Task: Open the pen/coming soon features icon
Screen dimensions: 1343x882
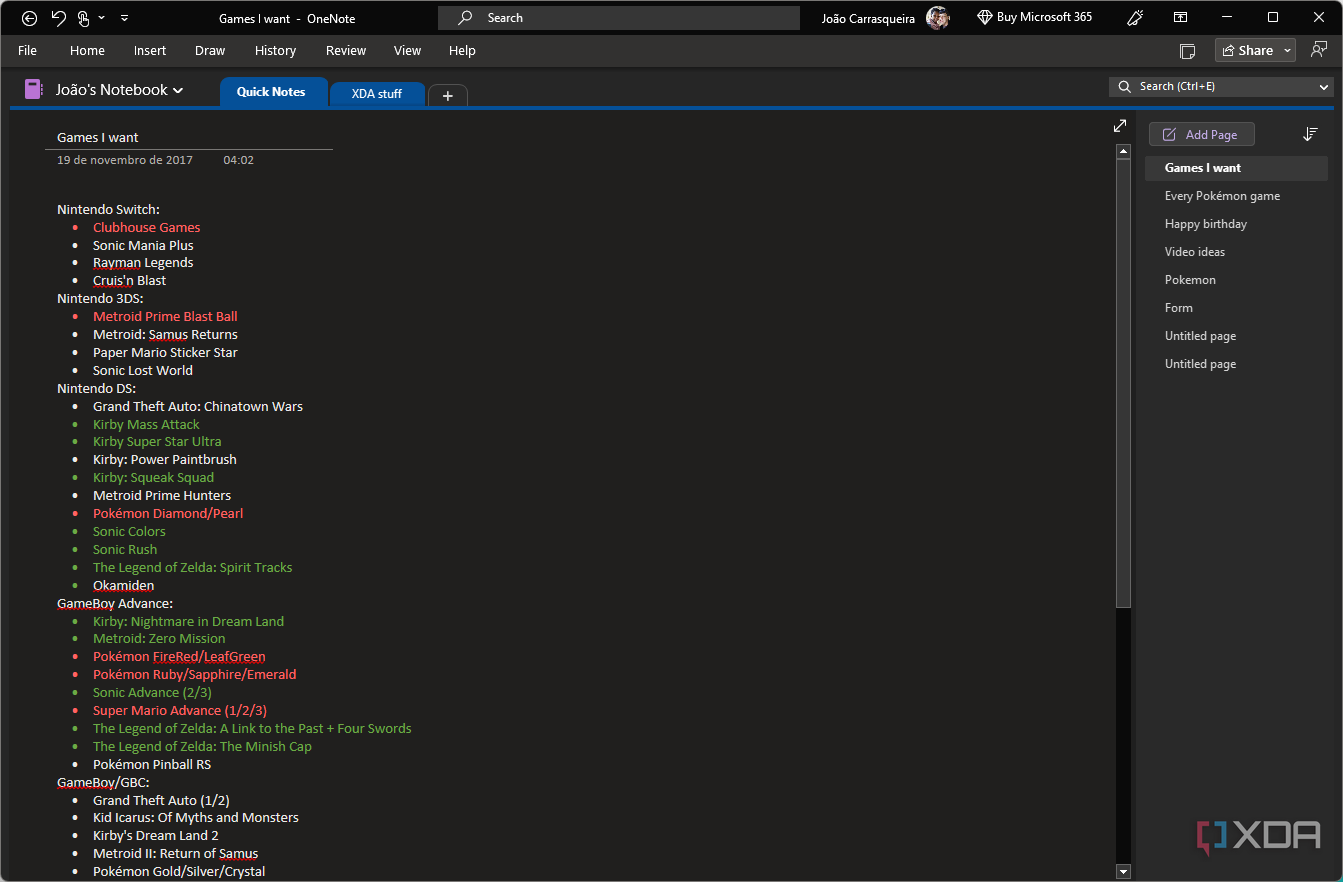Action: (x=1135, y=18)
